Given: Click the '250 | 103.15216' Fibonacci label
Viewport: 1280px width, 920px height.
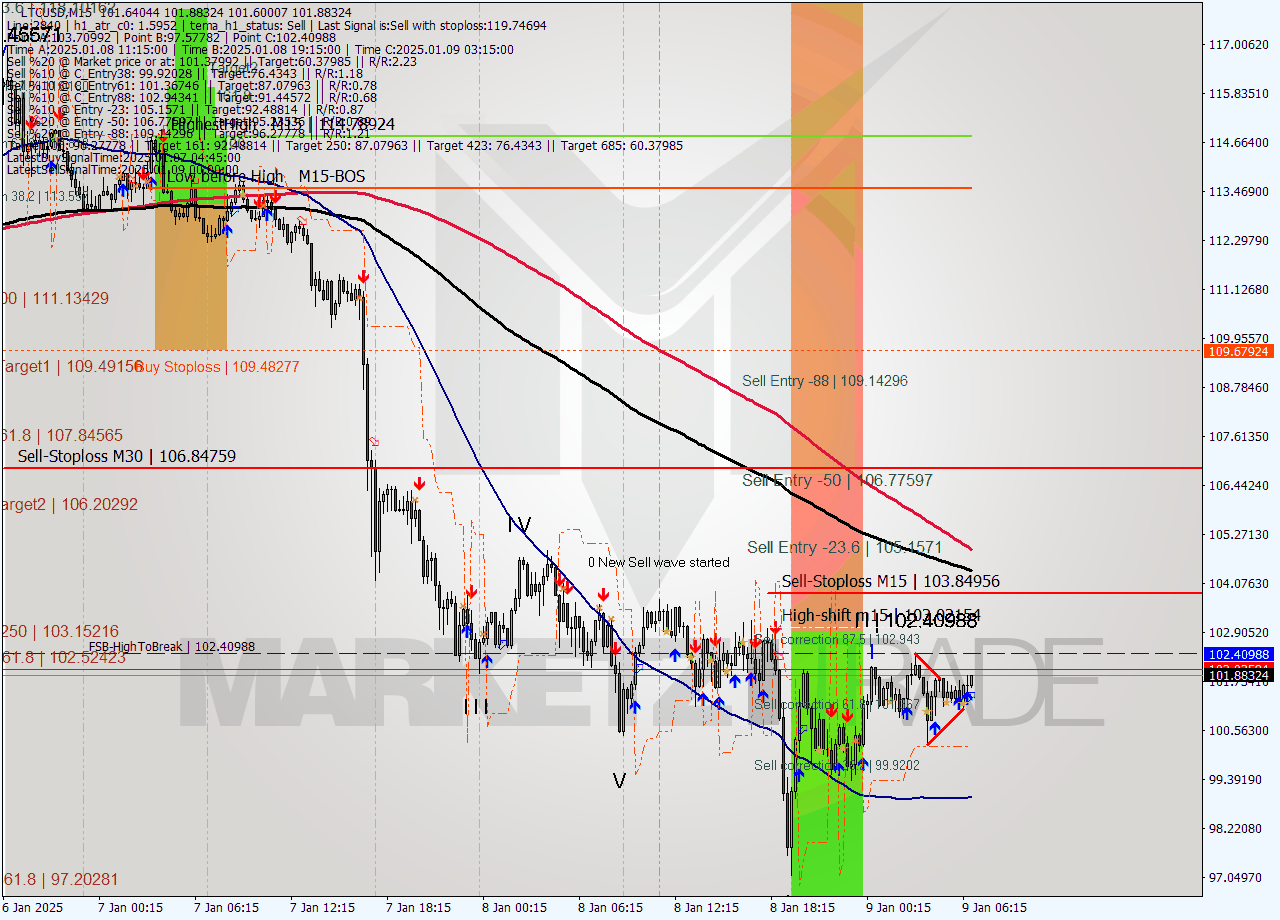Looking at the screenshot, I should [x=60, y=631].
